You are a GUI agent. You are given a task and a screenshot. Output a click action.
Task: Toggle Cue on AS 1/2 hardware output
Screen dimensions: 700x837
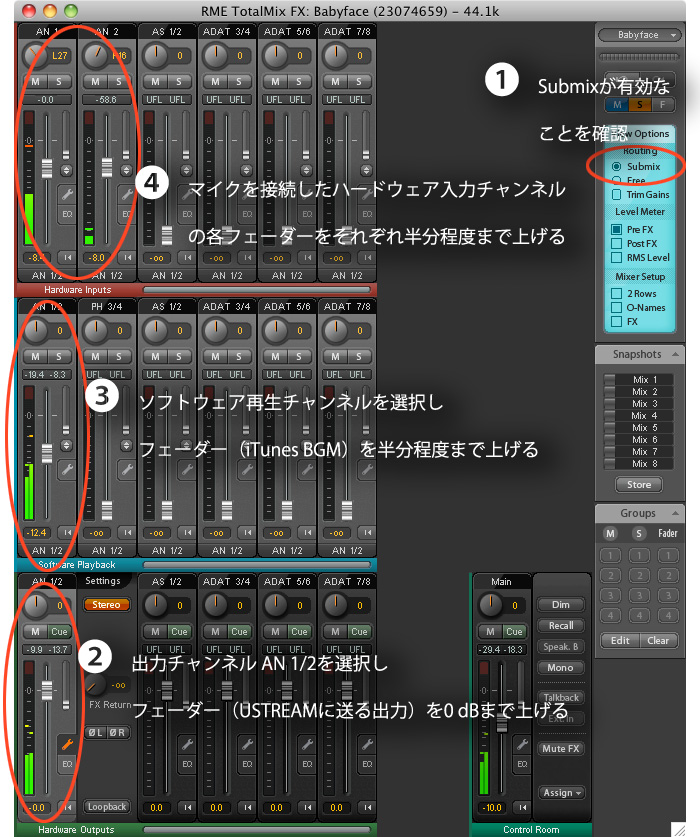(179, 631)
